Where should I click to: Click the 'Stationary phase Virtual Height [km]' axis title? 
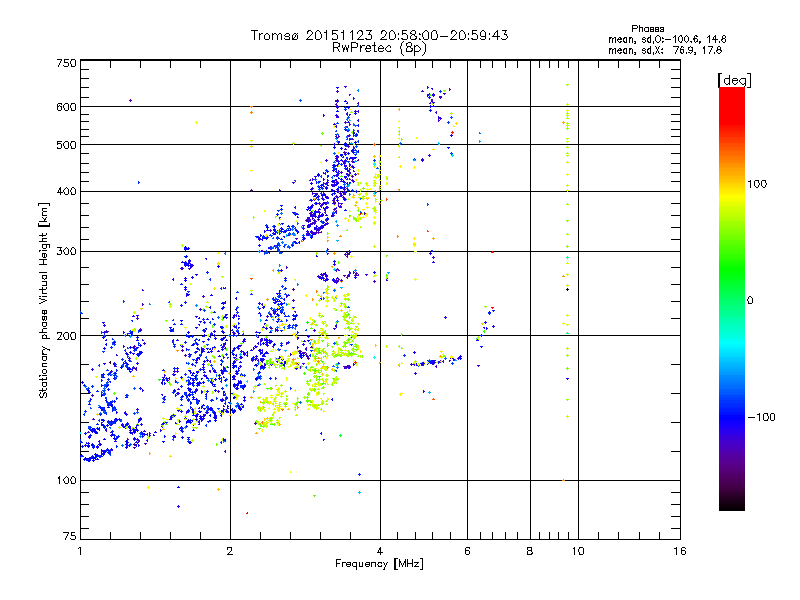44,300
